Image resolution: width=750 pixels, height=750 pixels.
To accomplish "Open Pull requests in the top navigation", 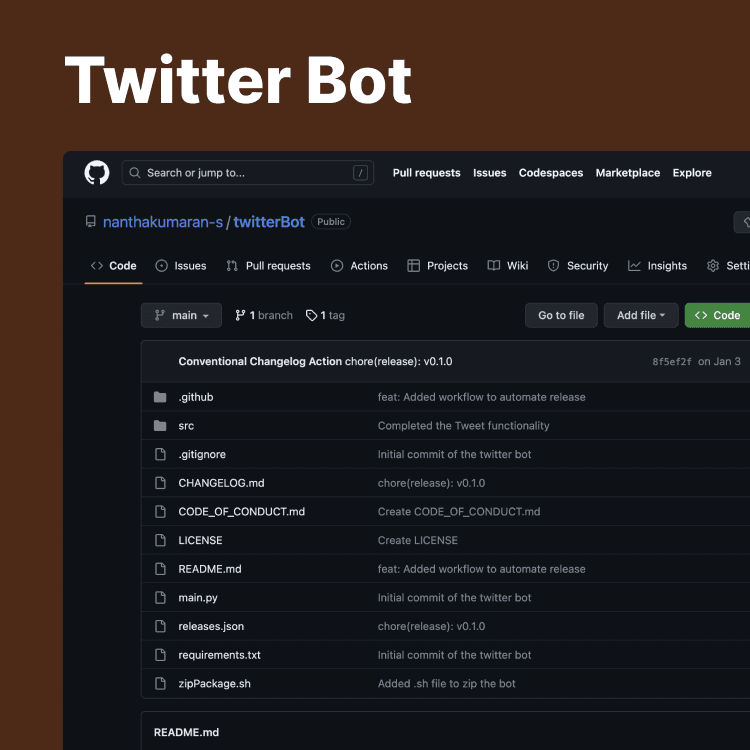I will (x=427, y=173).
